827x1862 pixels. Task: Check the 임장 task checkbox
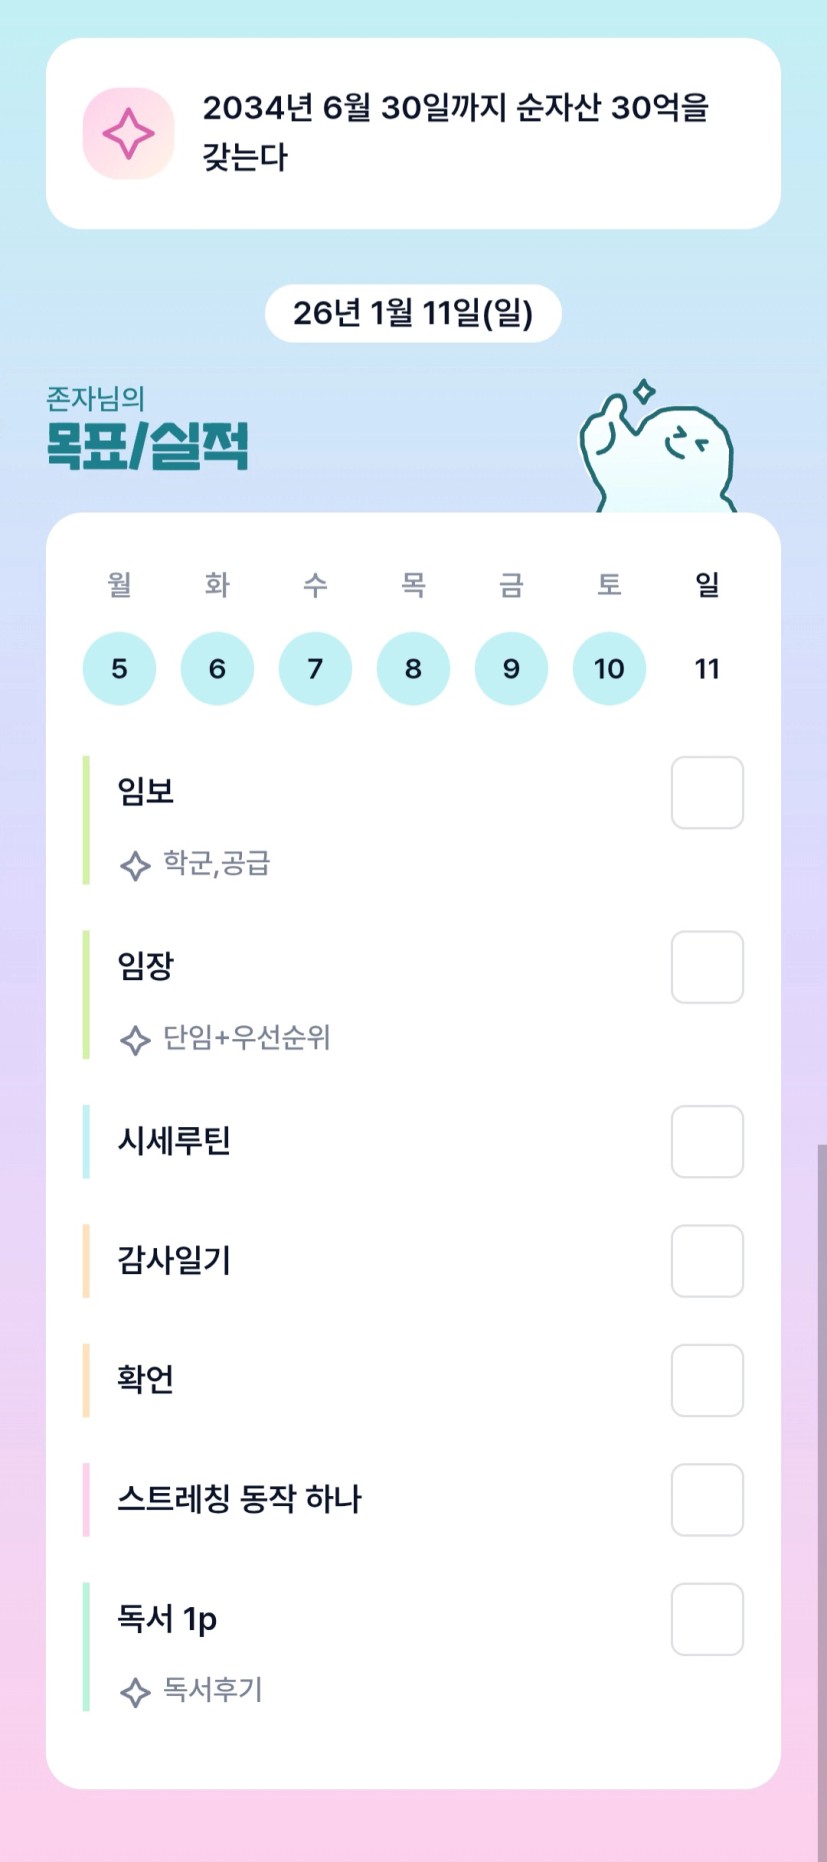pyautogui.click(x=706, y=967)
